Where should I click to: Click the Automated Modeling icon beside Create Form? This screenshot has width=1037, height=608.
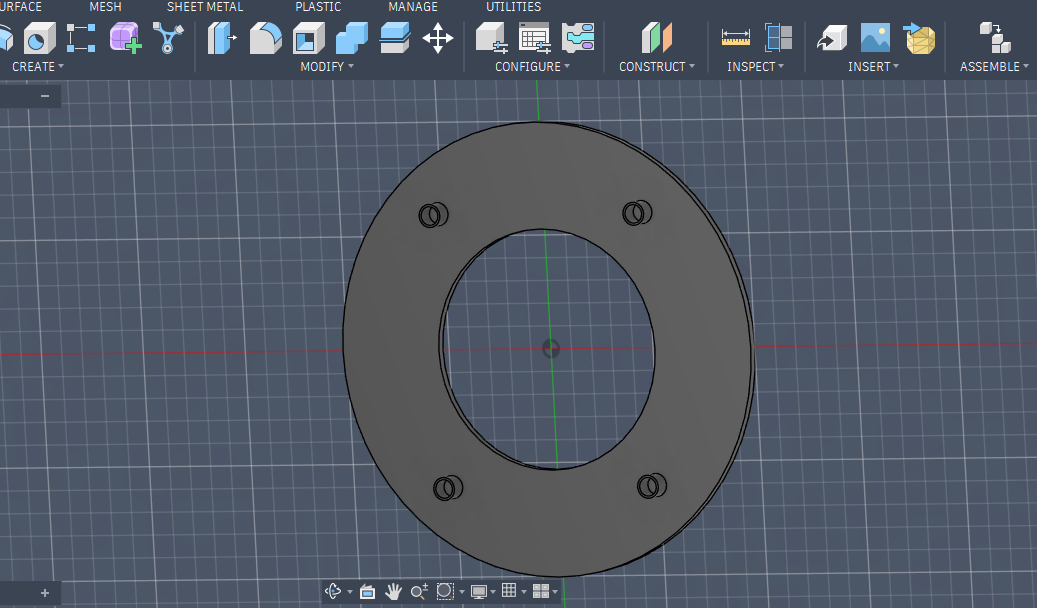point(168,38)
